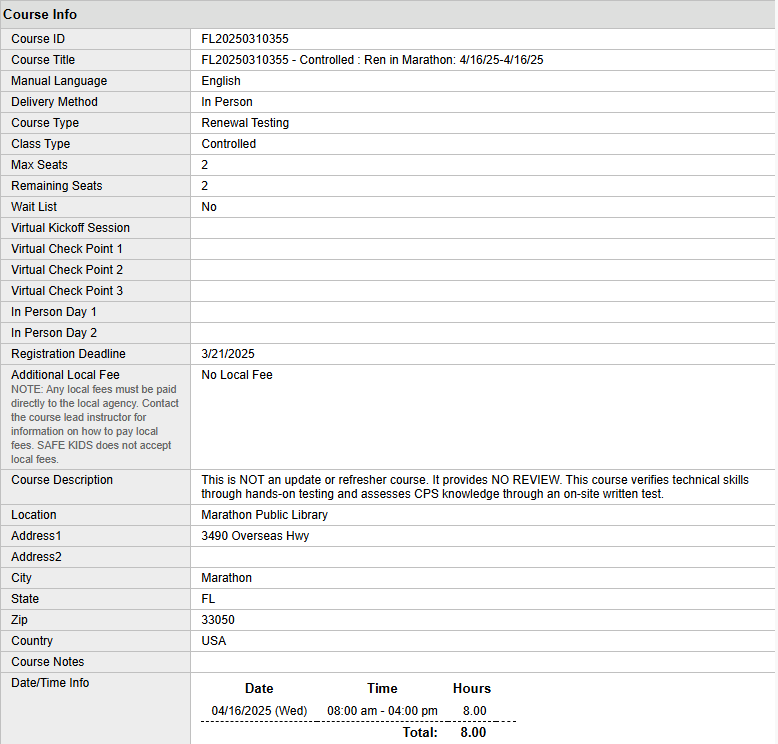Click the local fees NOTE paragraph
The height and width of the screenshot is (744, 778).
click(95, 424)
